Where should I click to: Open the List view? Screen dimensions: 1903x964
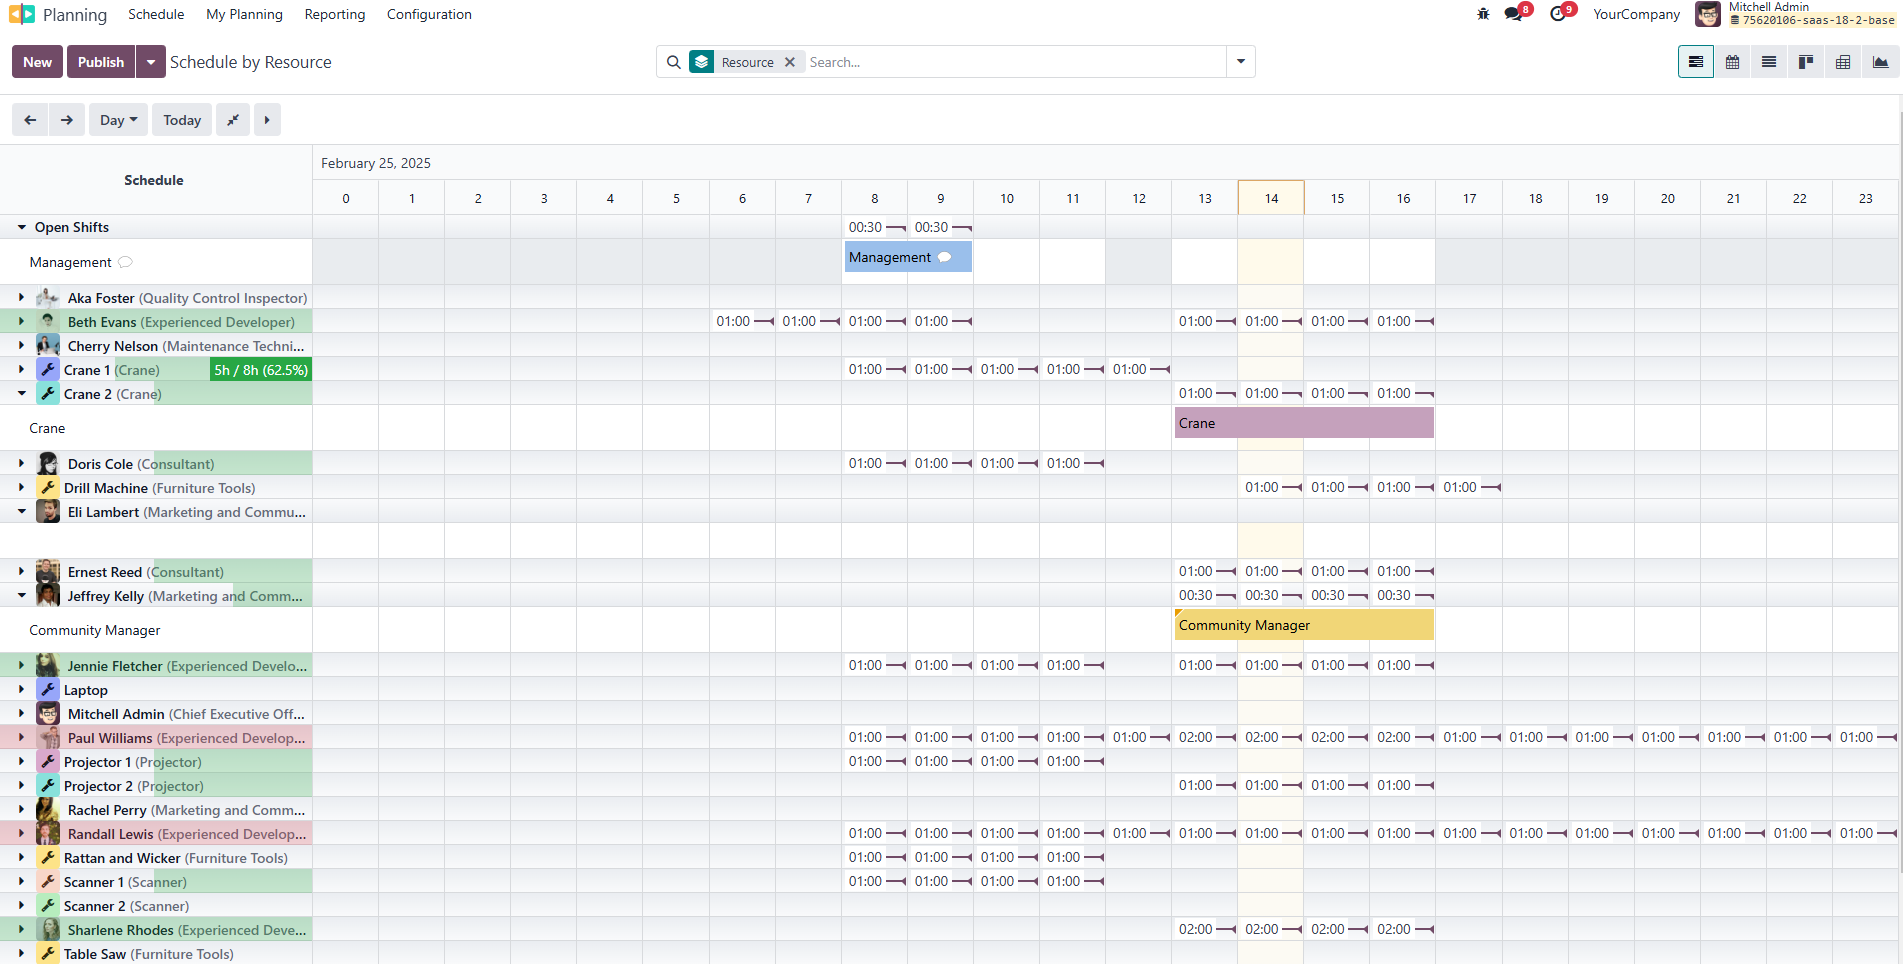point(1769,61)
